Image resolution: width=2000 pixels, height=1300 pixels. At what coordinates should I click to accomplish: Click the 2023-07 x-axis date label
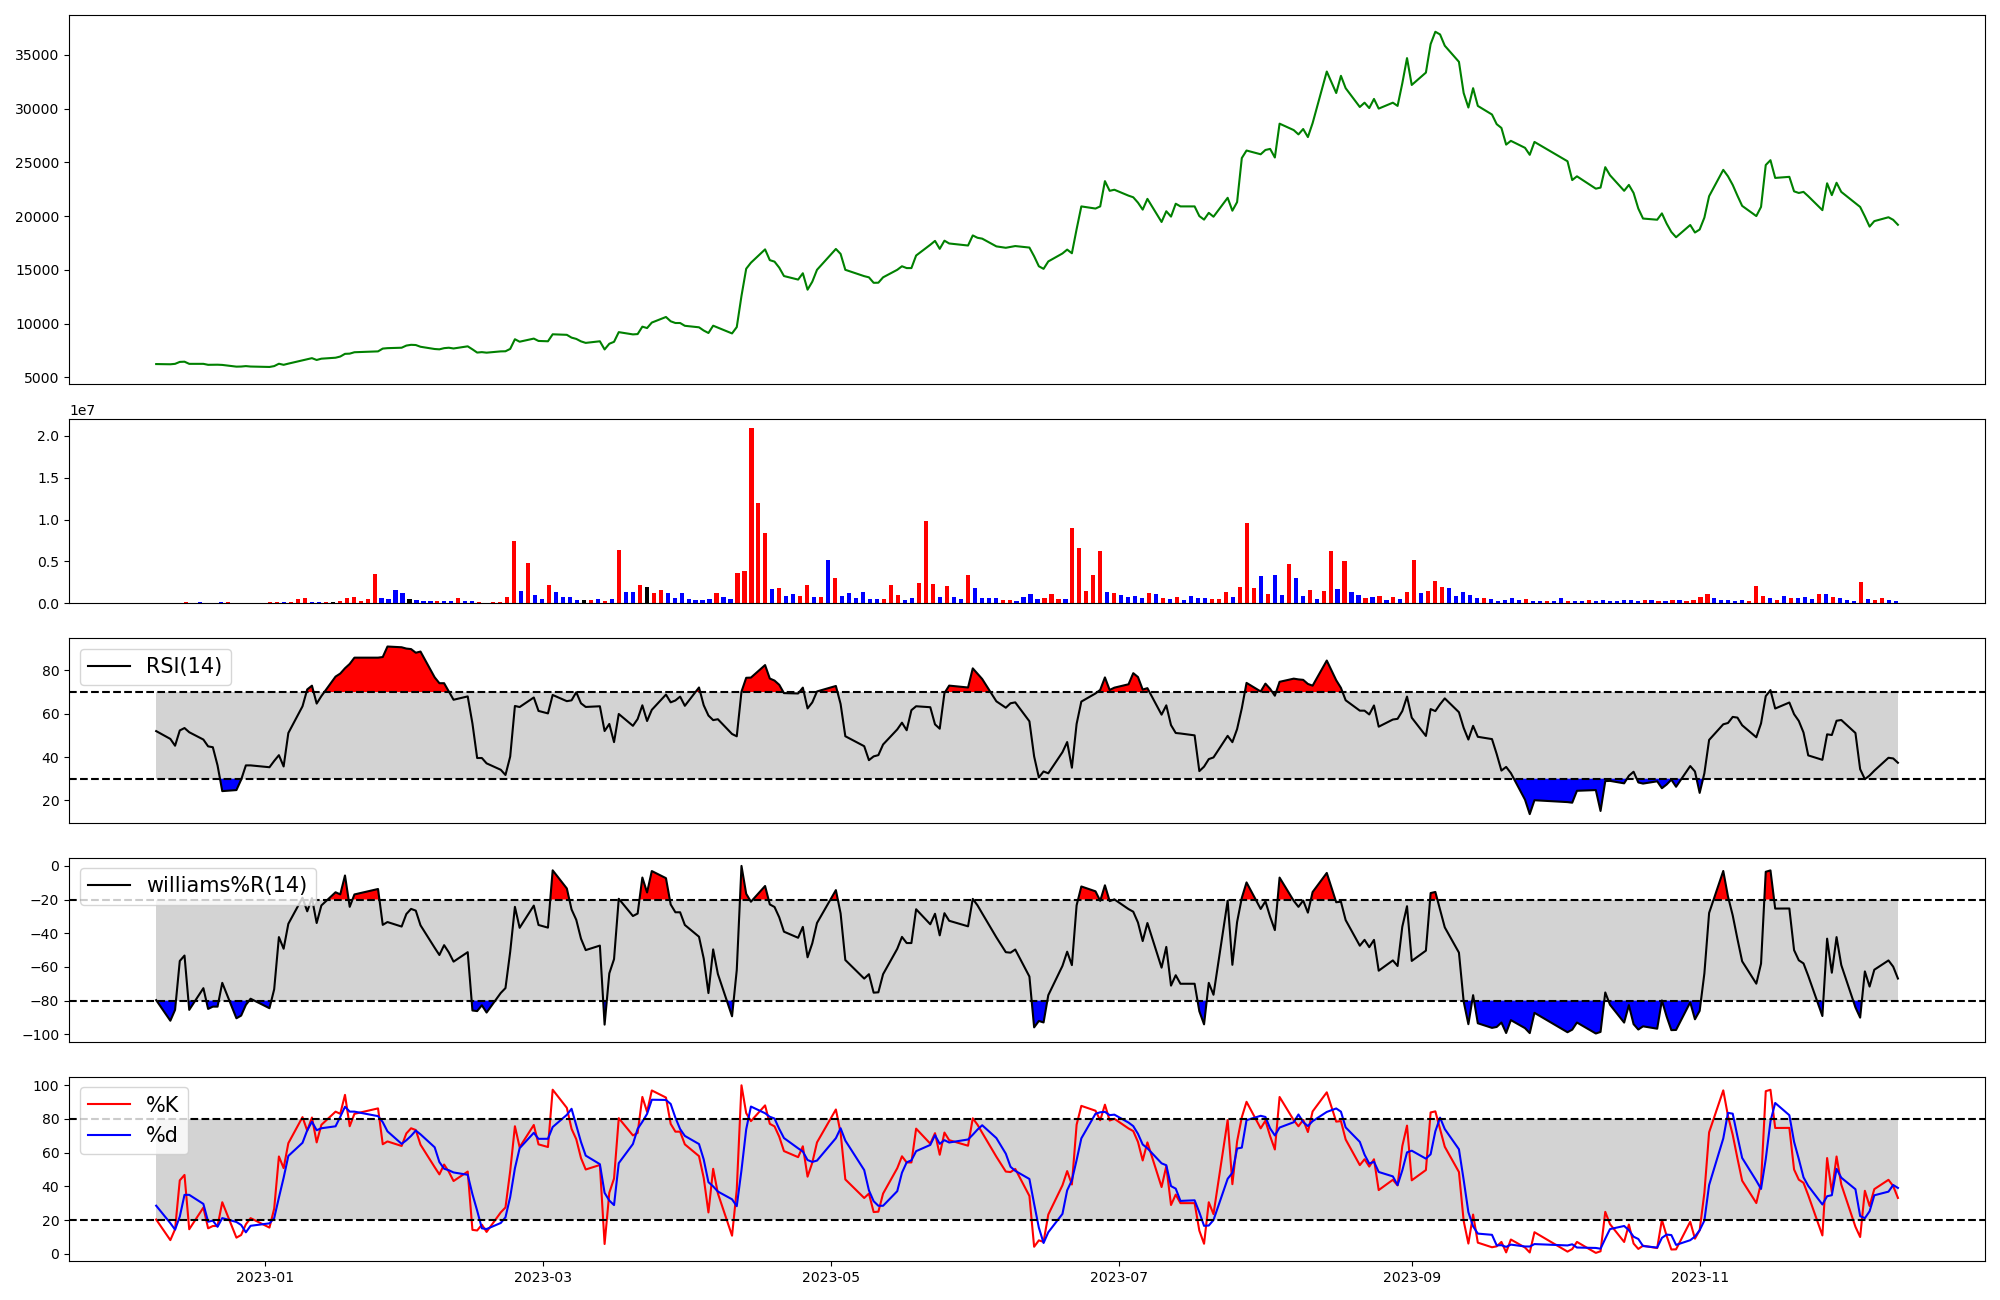point(1118,1277)
